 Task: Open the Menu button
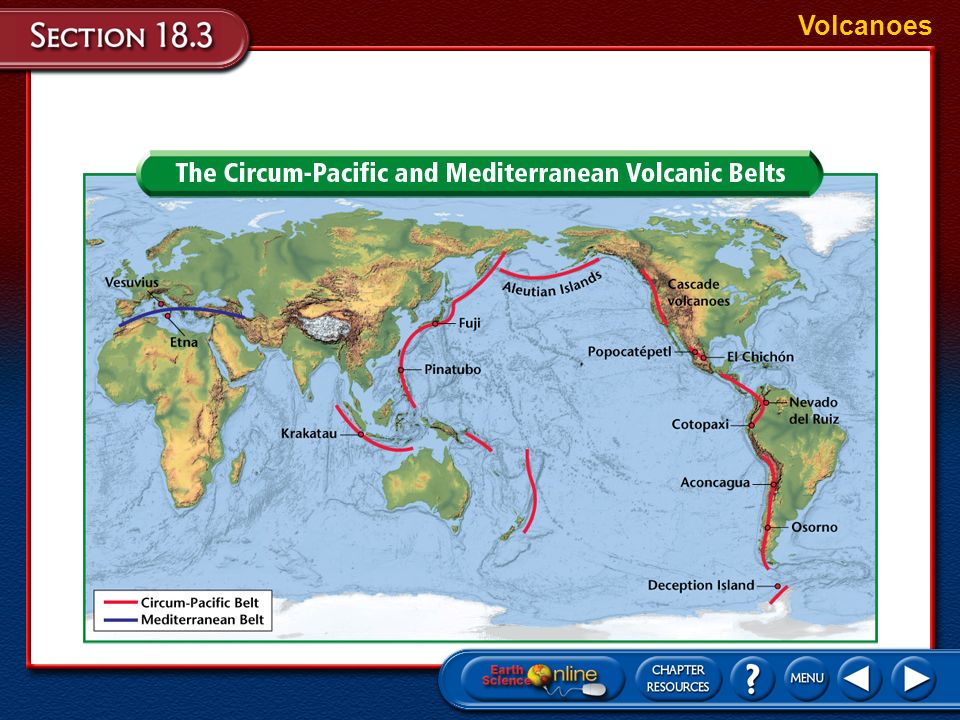coord(806,678)
